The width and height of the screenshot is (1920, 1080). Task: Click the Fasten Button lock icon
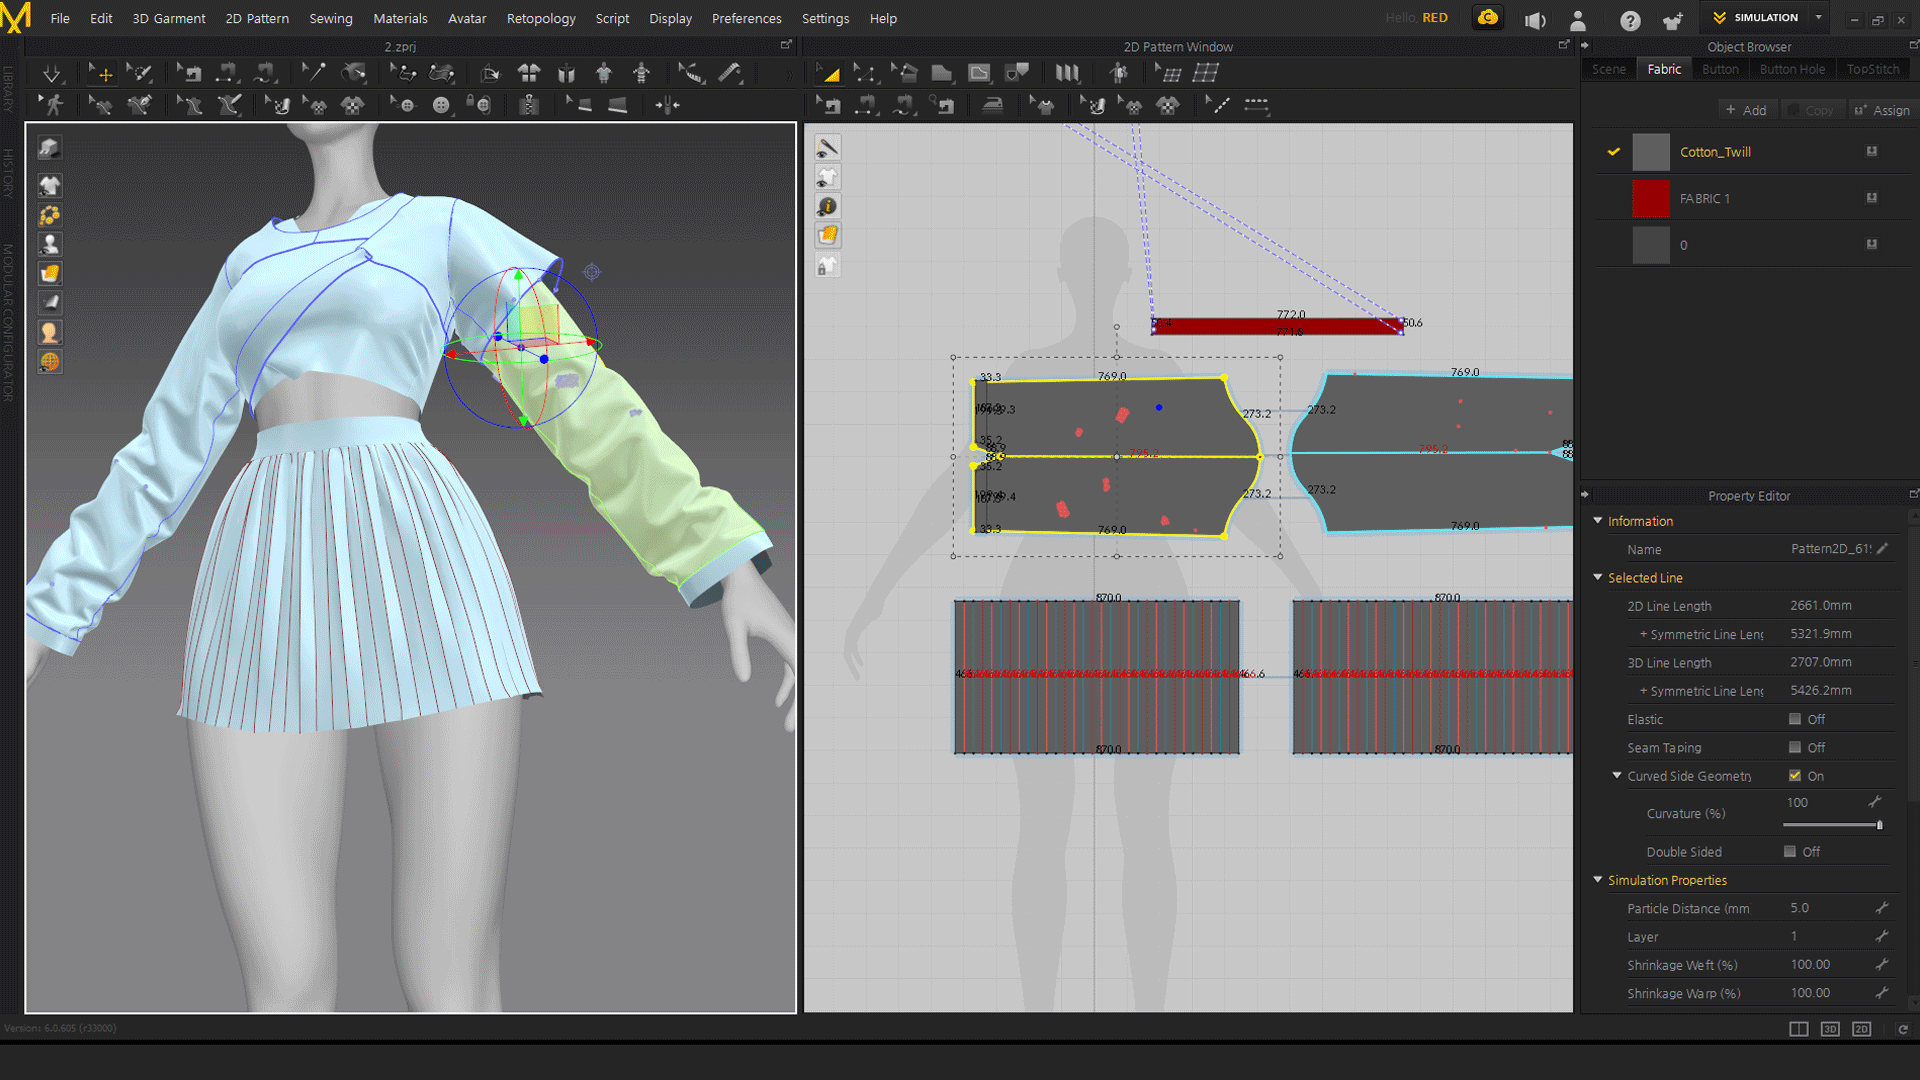[479, 105]
